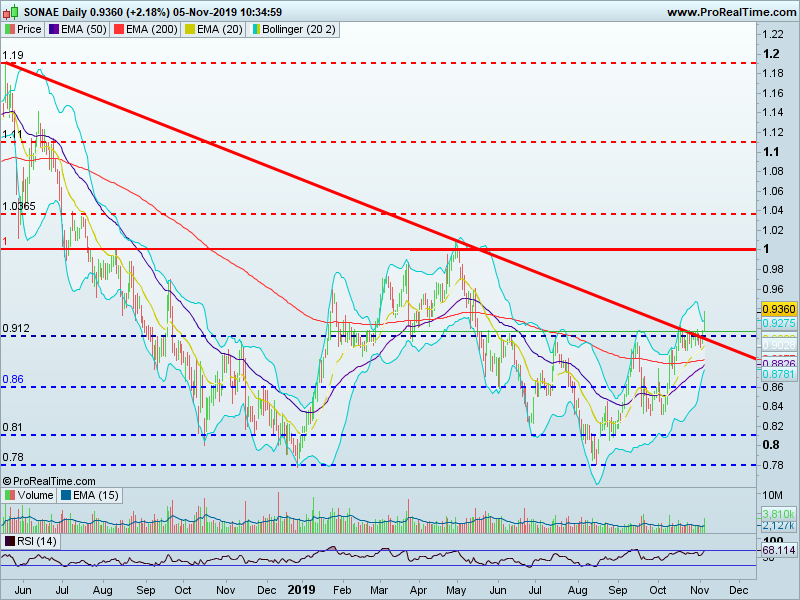Click the candlestick chart icon beside SONAE
The image size is (800, 600).
tap(11, 11)
